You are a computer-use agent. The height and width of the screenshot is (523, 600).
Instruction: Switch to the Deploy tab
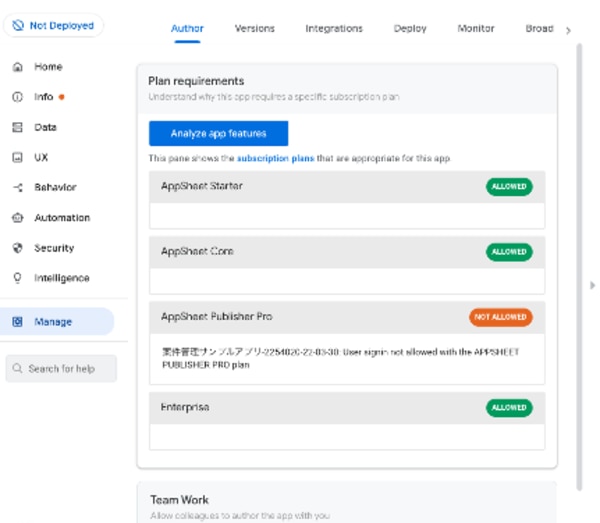tap(410, 29)
